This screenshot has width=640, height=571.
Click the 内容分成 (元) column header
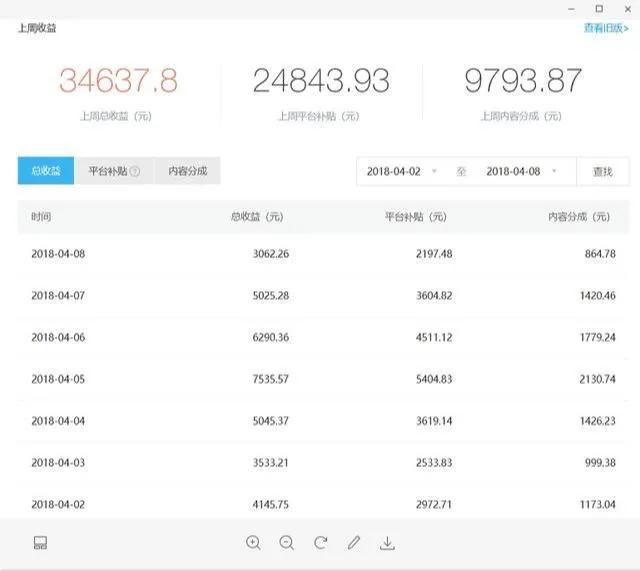(x=579, y=217)
